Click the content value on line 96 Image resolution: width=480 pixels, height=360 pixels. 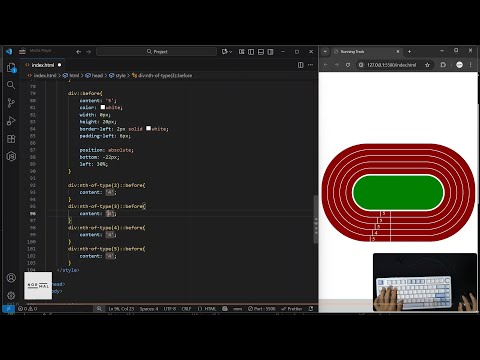110,214
